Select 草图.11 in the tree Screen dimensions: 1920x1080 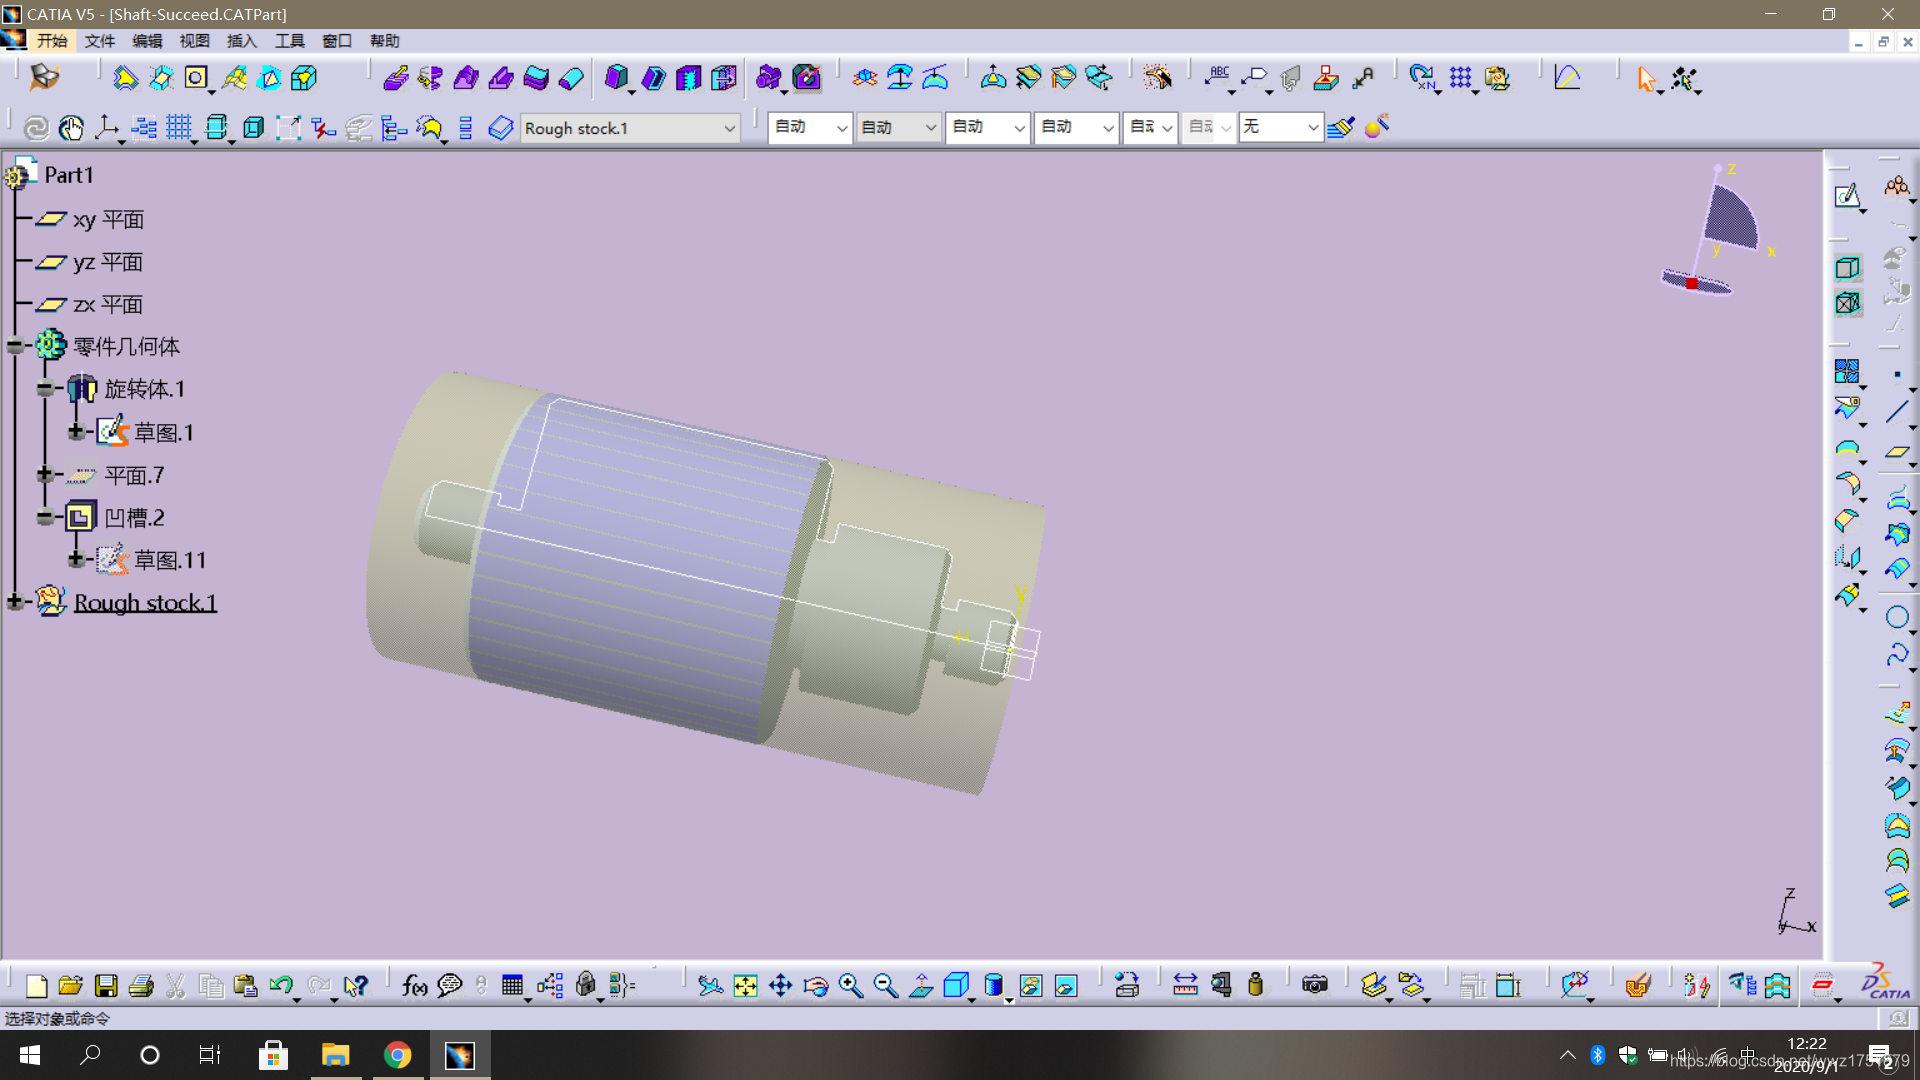(x=169, y=560)
